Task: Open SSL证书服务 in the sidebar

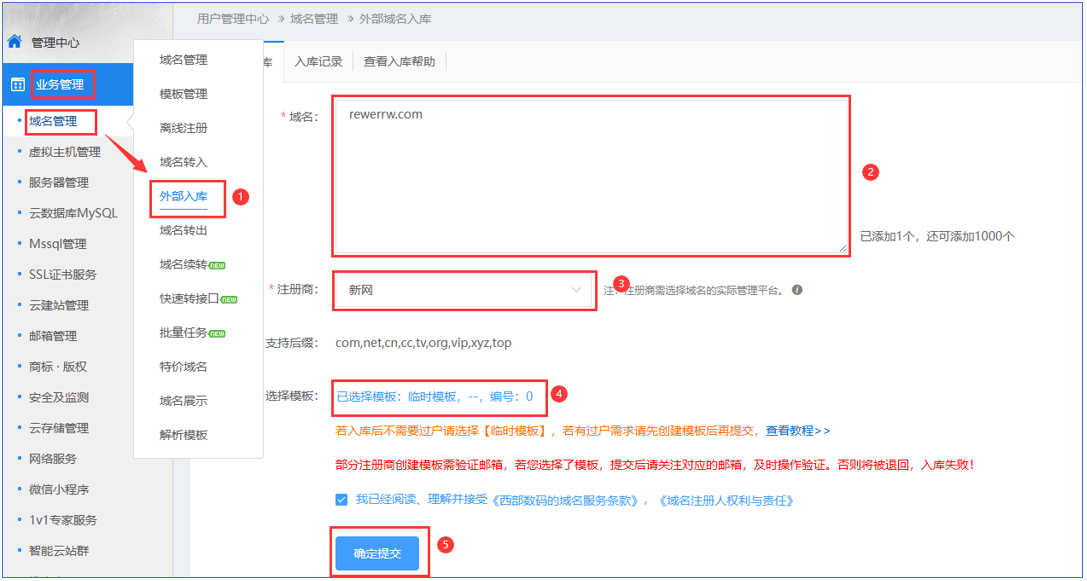Action: pos(62,274)
